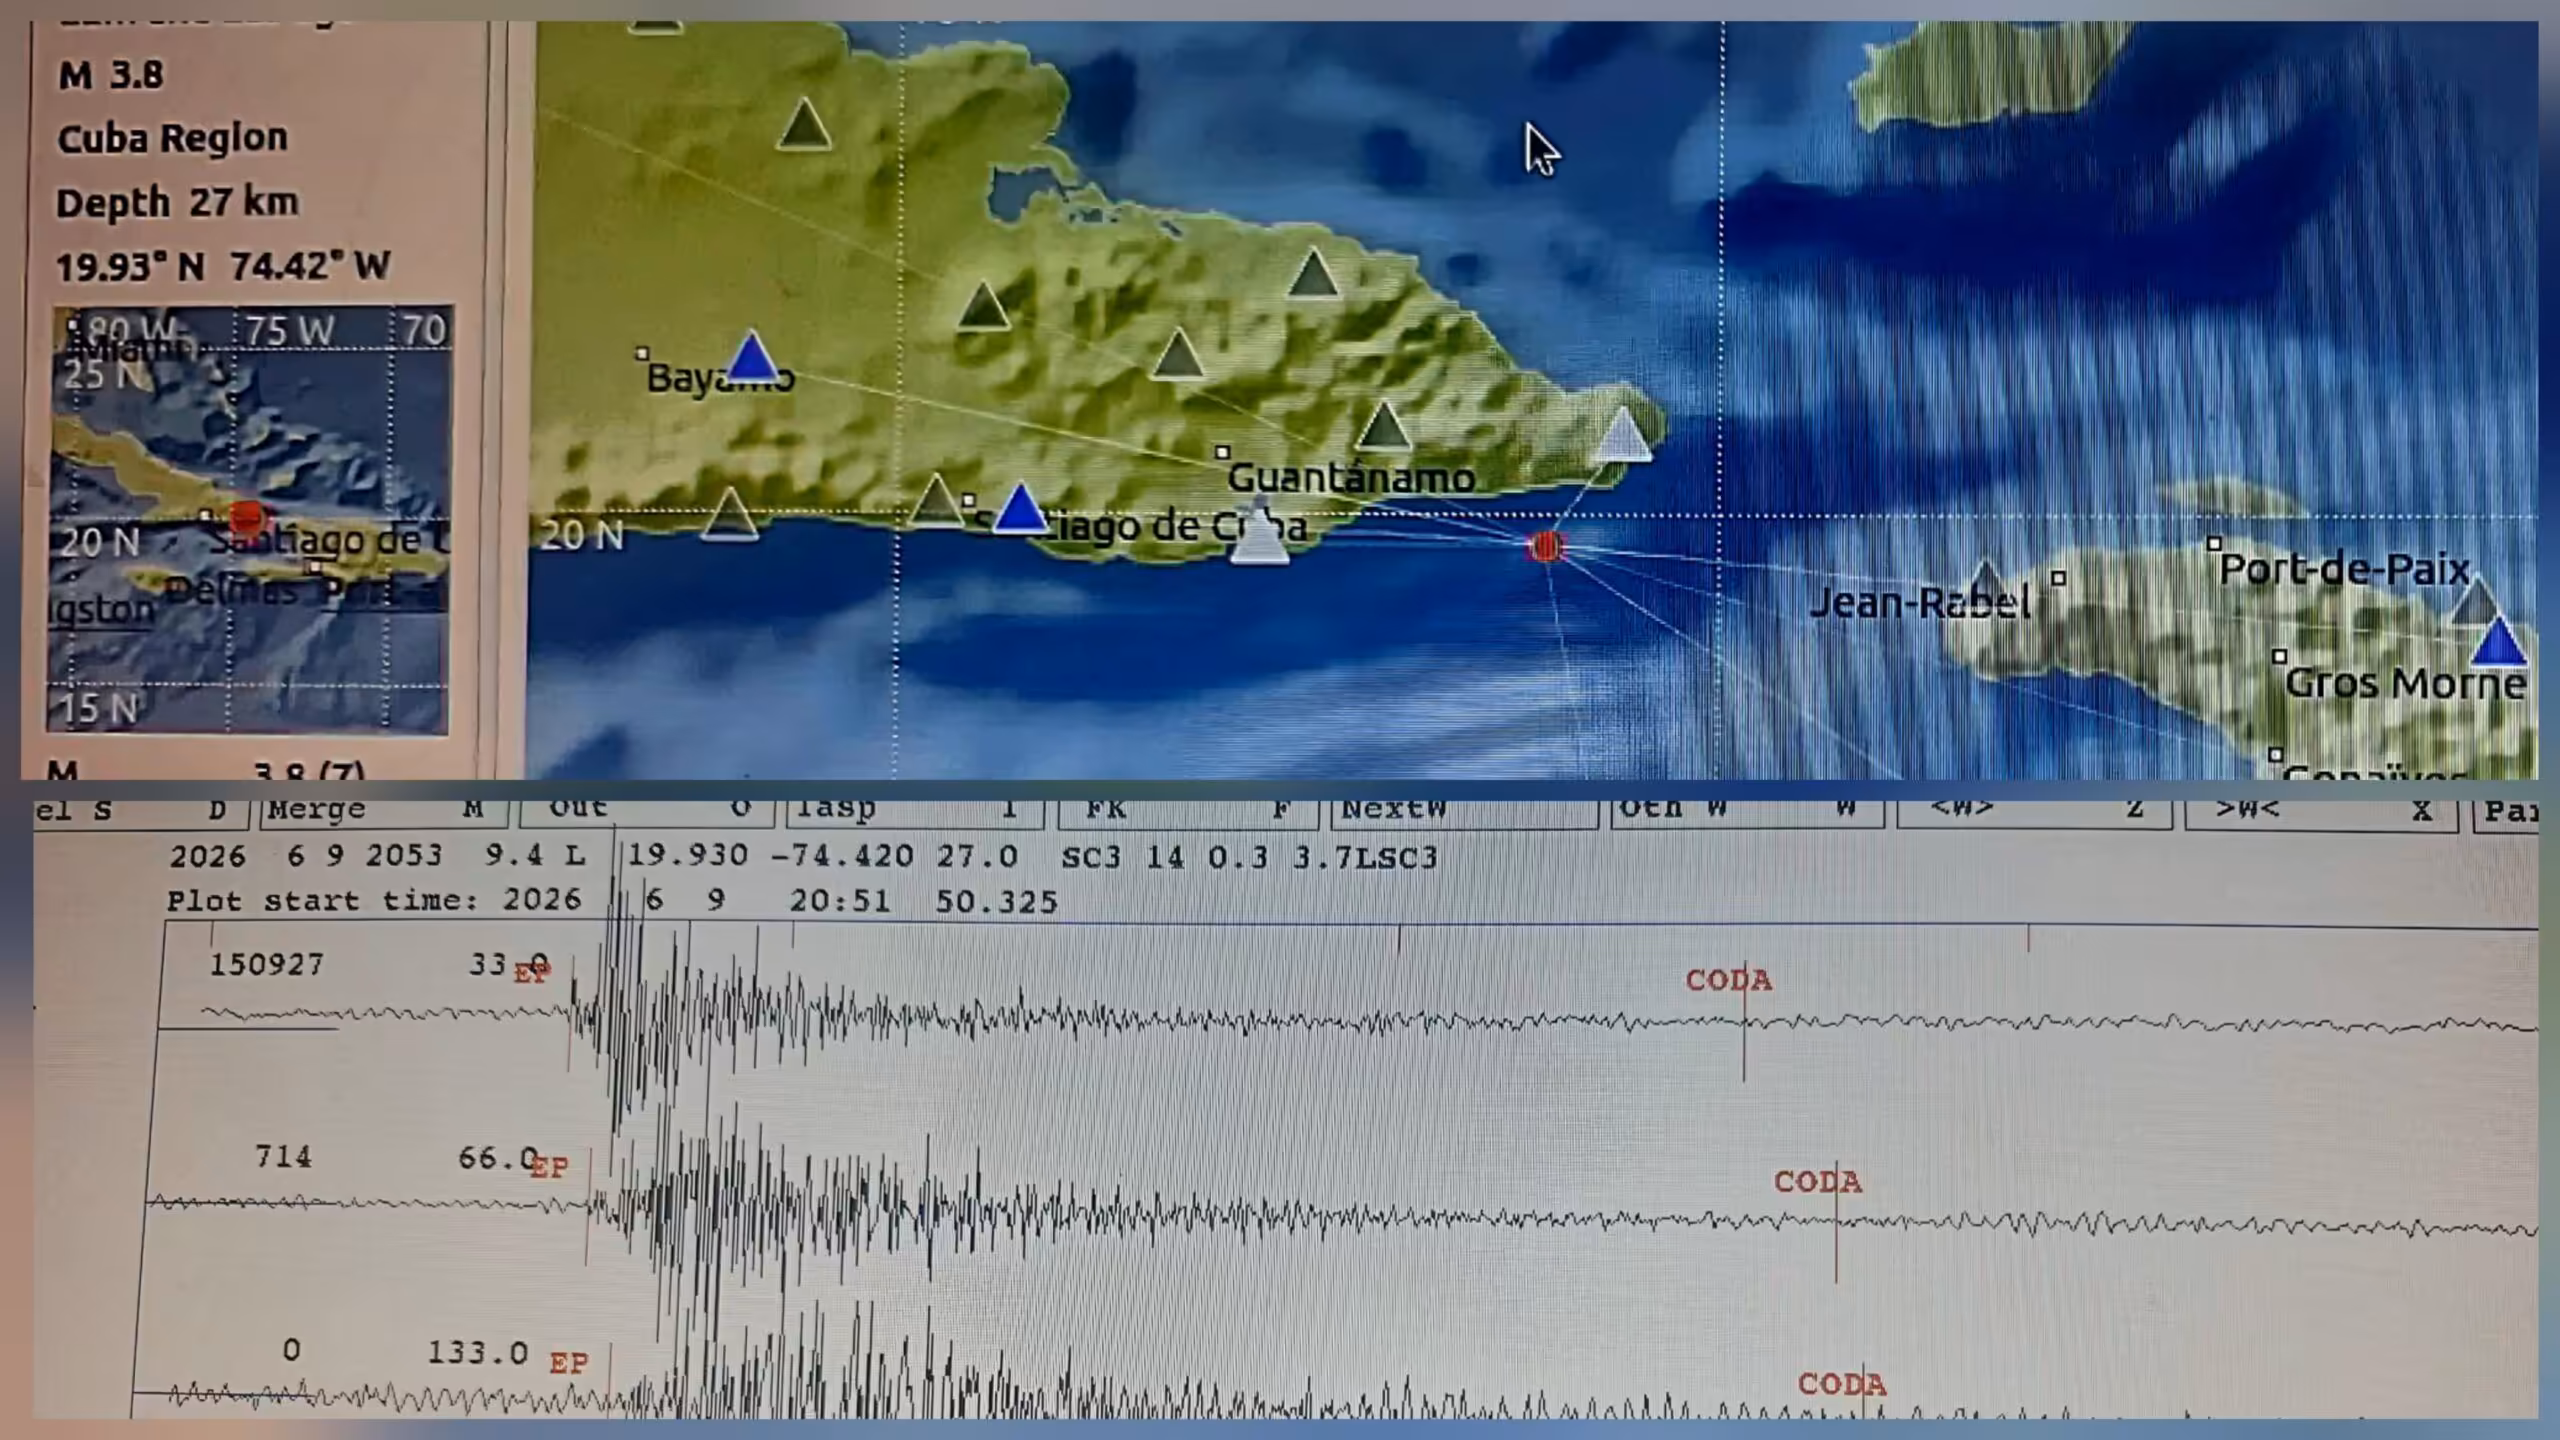2560x1440 pixels.
Task: Click the dark station triangle left of the Santiago square
Action: (935, 499)
